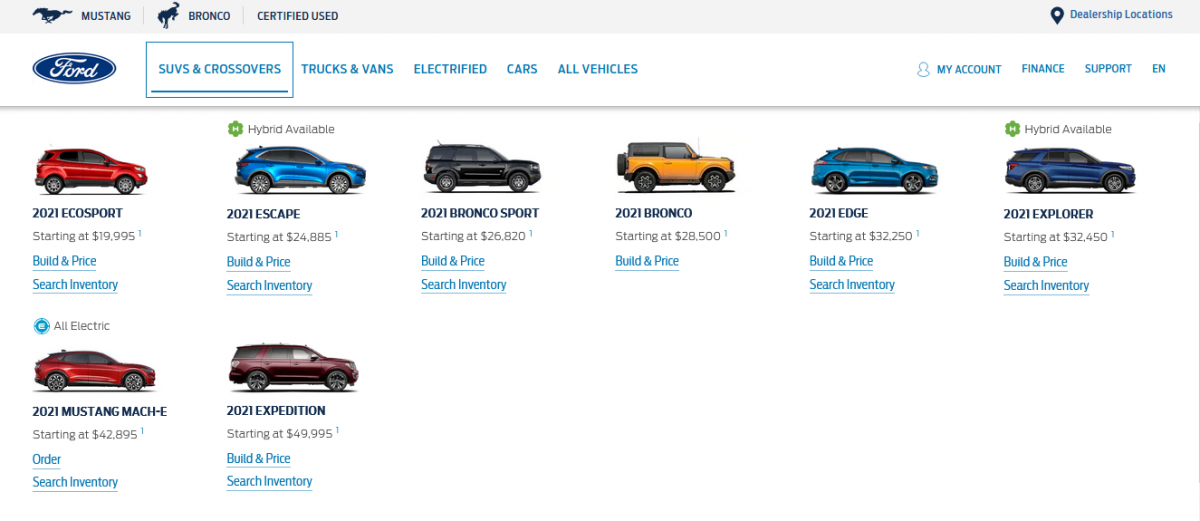This screenshot has height=521, width=1200.
Task: Click the Dealership Locations pin icon
Action: [x=1056, y=15]
